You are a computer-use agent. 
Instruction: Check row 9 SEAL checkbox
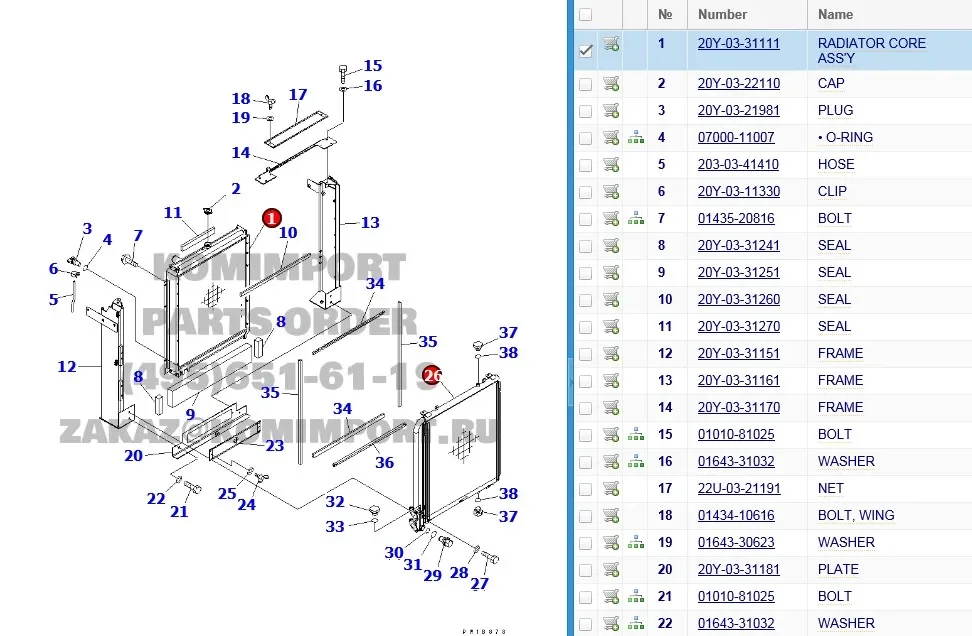click(x=585, y=273)
